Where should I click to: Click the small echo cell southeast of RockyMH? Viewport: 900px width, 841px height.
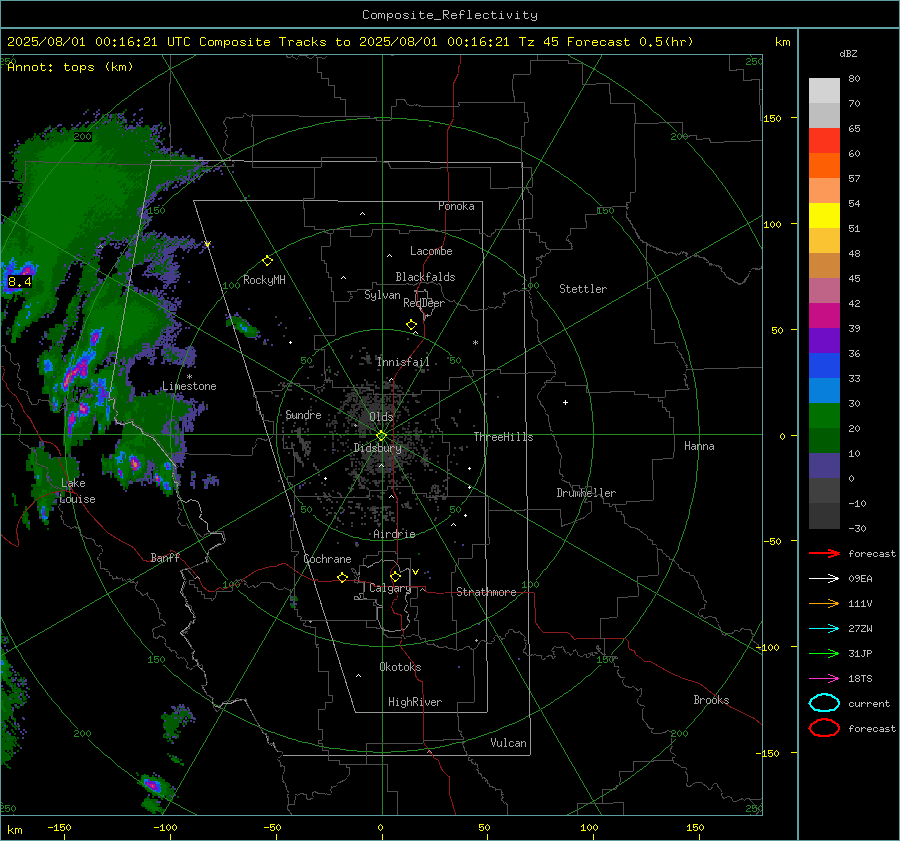pyautogui.click(x=245, y=327)
